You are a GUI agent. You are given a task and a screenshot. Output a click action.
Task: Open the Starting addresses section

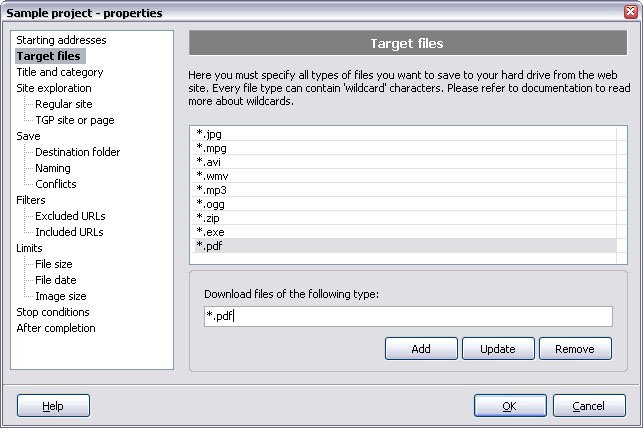pyautogui.click(x=61, y=40)
